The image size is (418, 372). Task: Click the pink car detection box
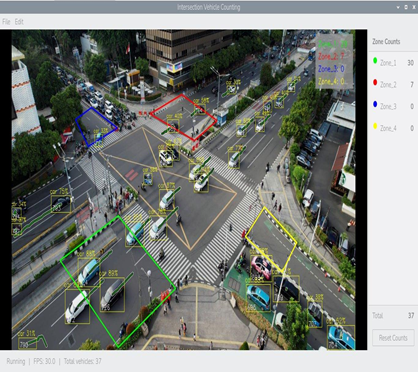(261, 268)
